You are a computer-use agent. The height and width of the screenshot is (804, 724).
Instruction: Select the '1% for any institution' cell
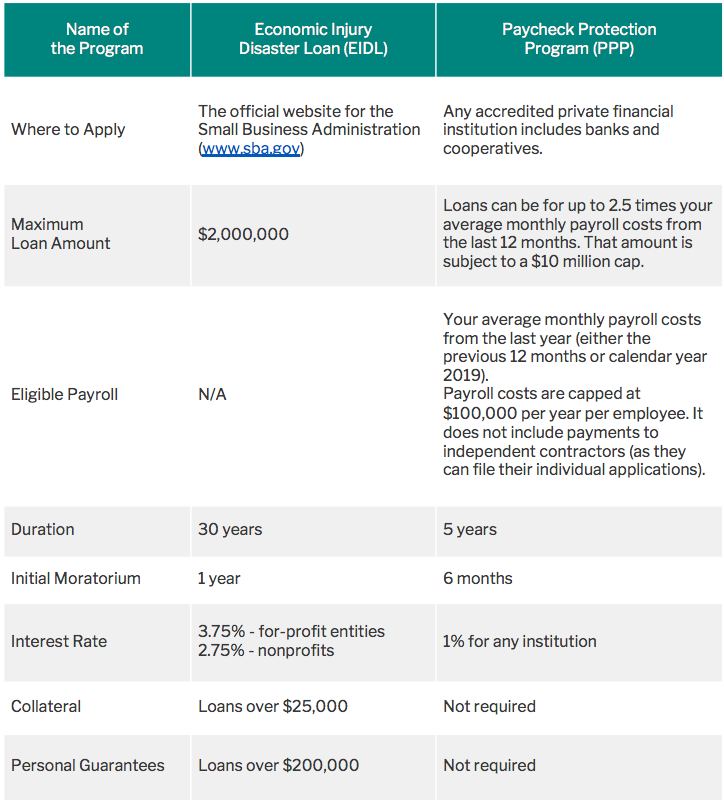click(x=520, y=641)
